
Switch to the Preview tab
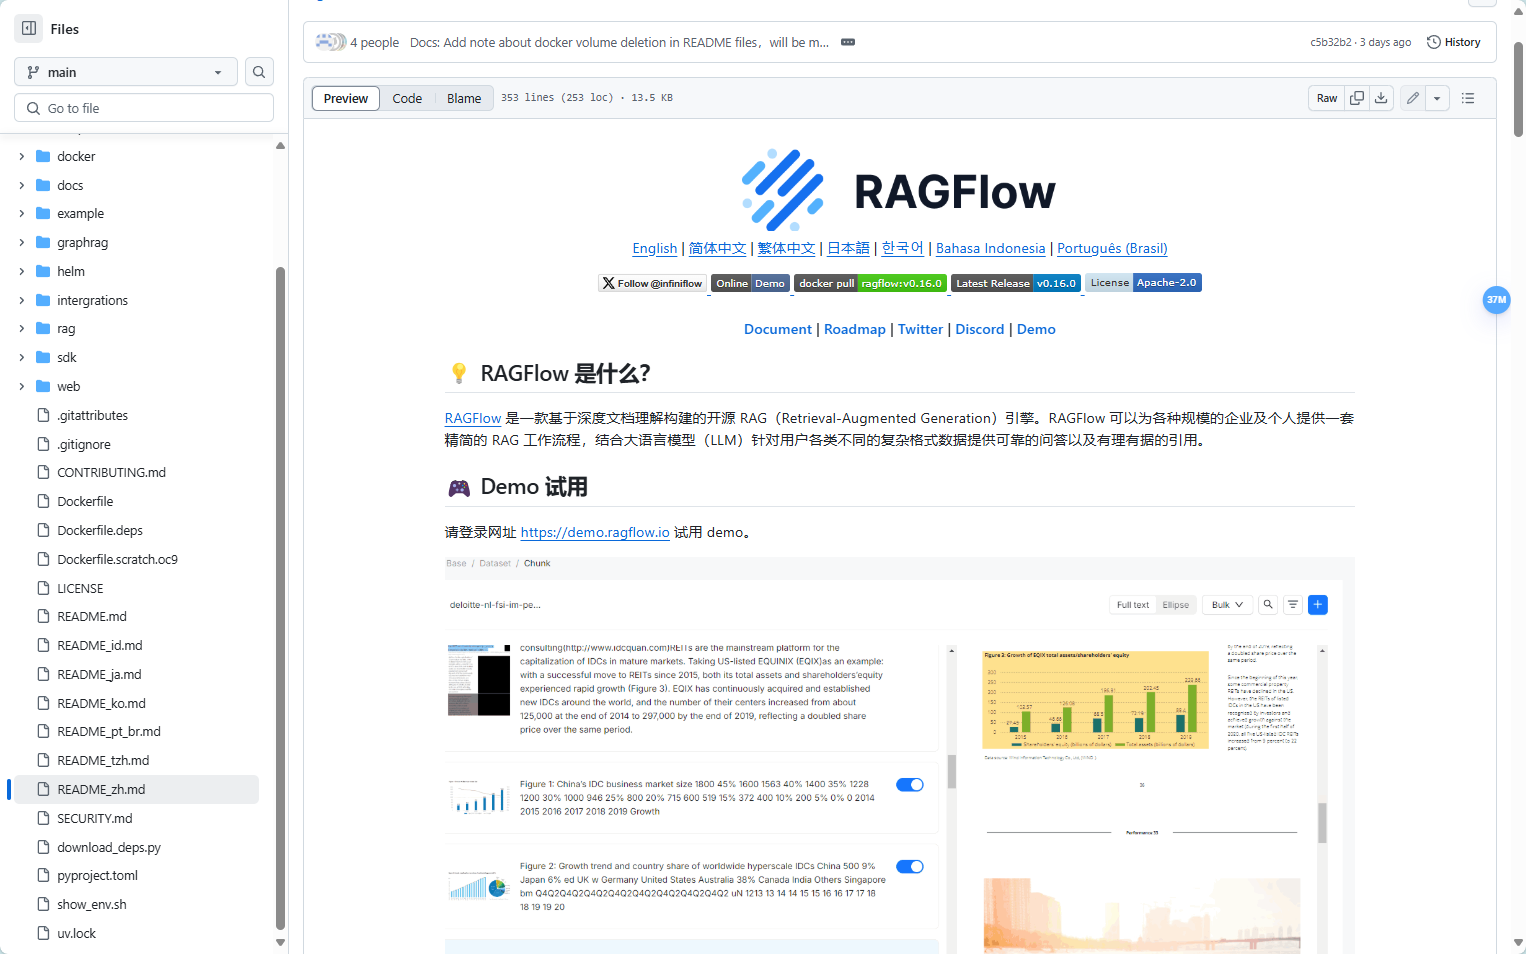coord(346,98)
